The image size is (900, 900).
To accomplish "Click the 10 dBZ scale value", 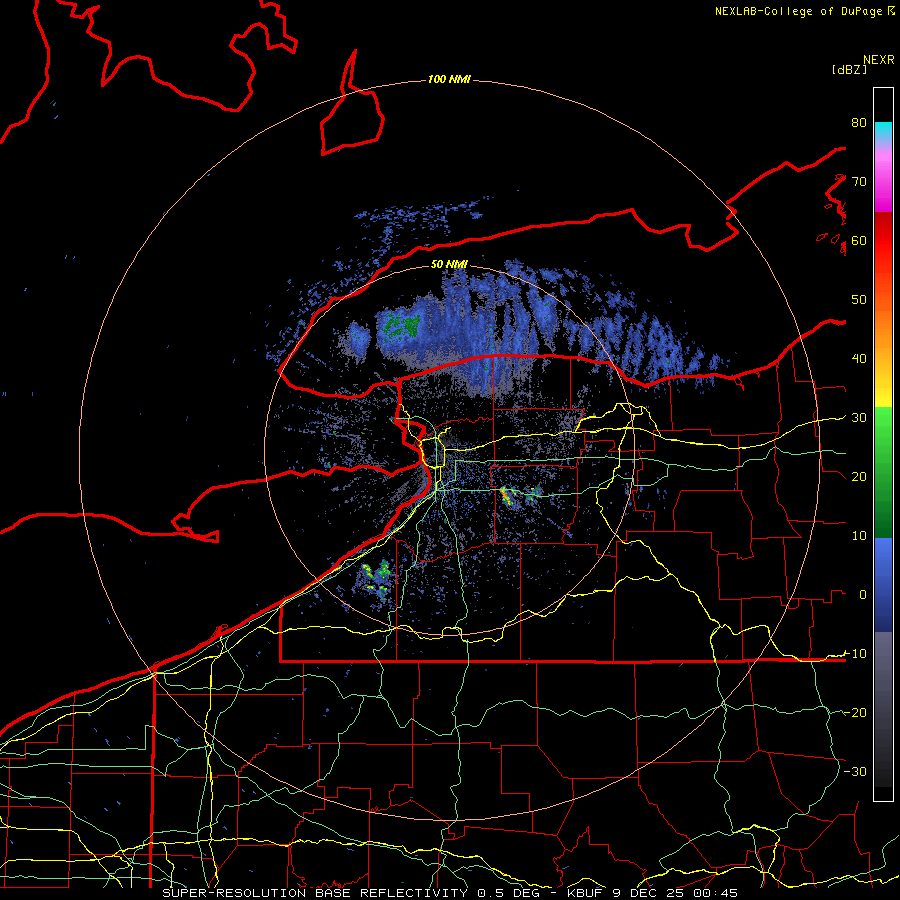I will coord(859,536).
